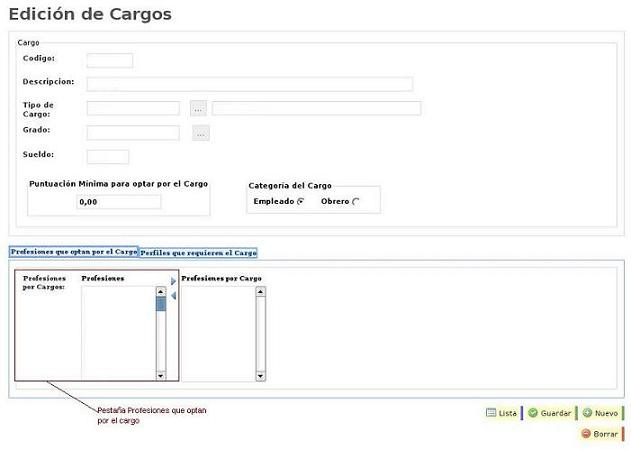The width and height of the screenshot is (631, 450).
Task: Switch to Perfiles que requieren el Cargo tab
Action: click(x=198, y=253)
